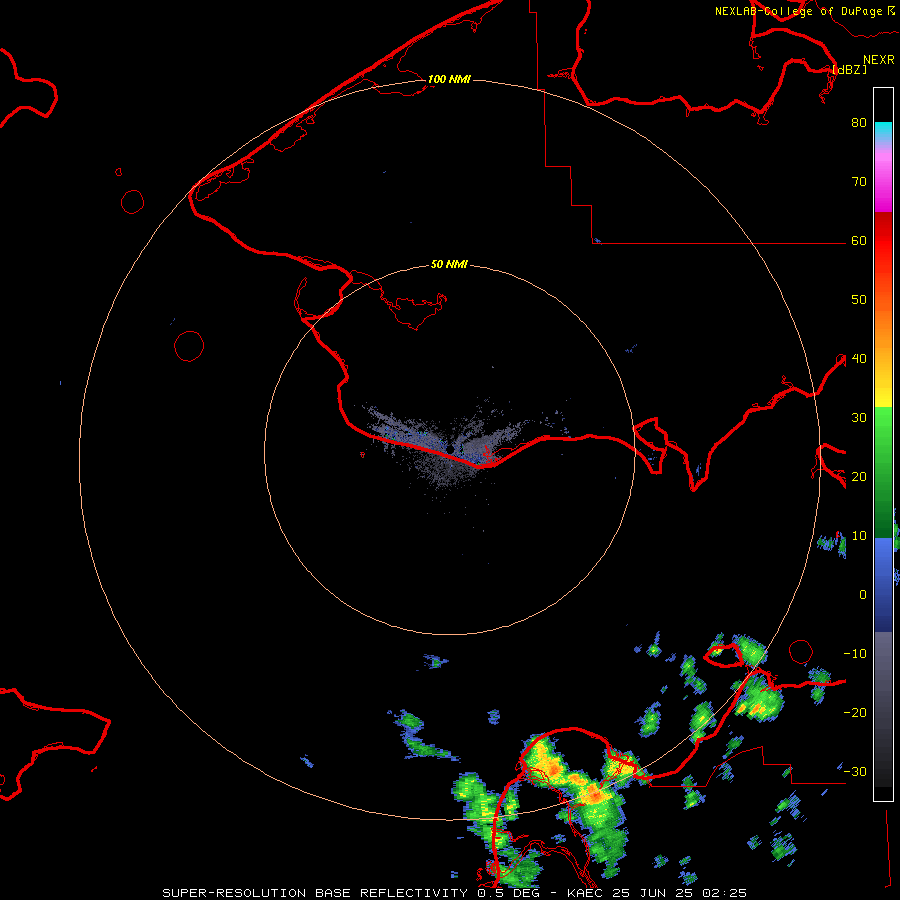The image size is (900, 900).
Task: Click the radar site at the bow-tie clutter center
Action: point(450,449)
